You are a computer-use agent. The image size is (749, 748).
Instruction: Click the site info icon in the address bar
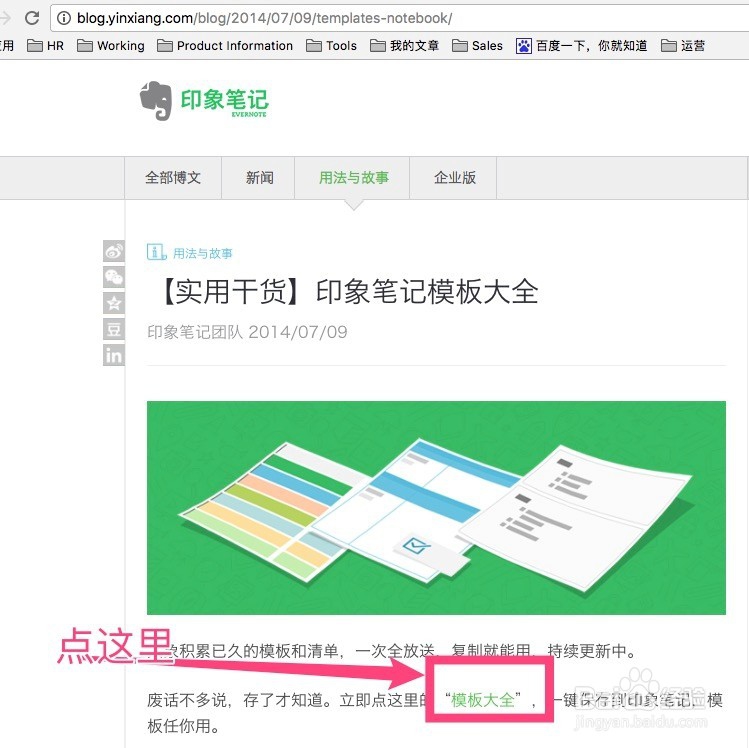coord(64,18)
